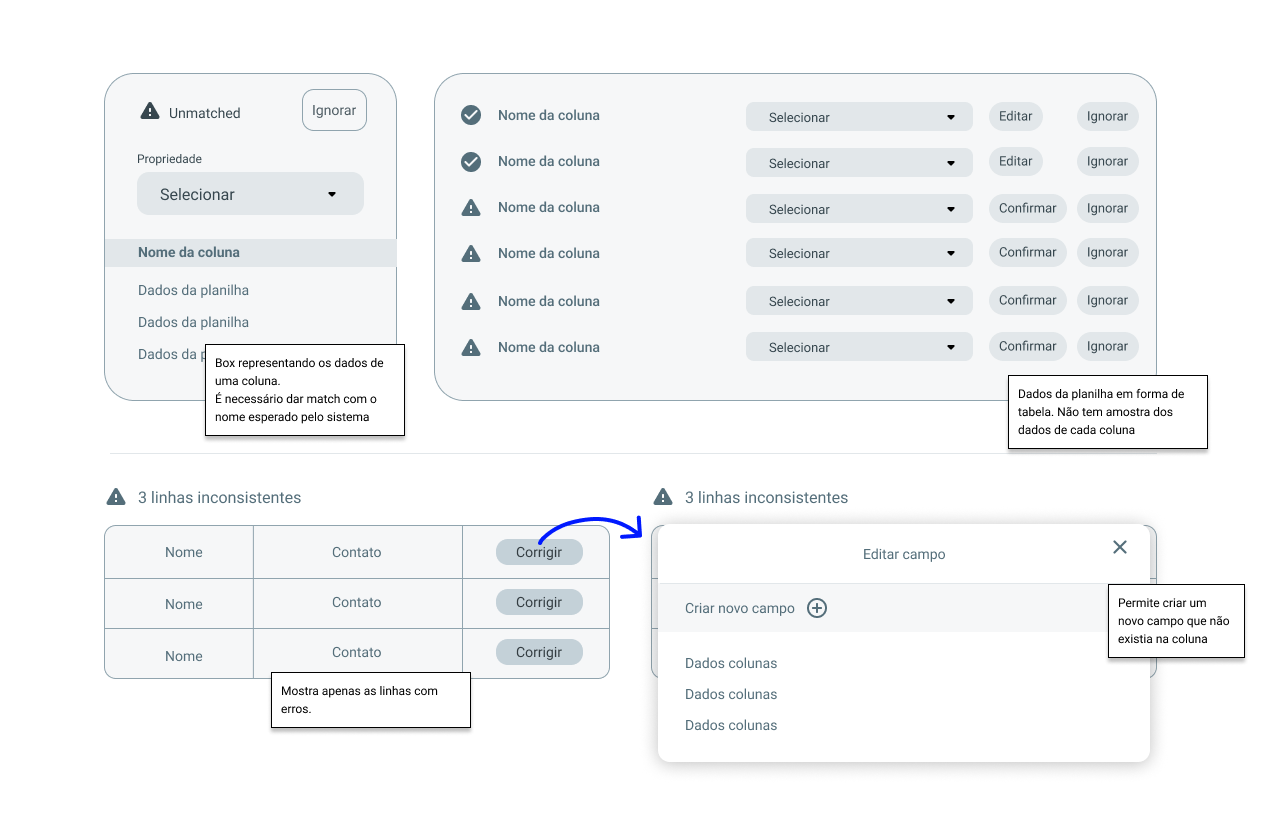Click the warning icon beside left 3 linhas inconsistentes

click(116, 496)
